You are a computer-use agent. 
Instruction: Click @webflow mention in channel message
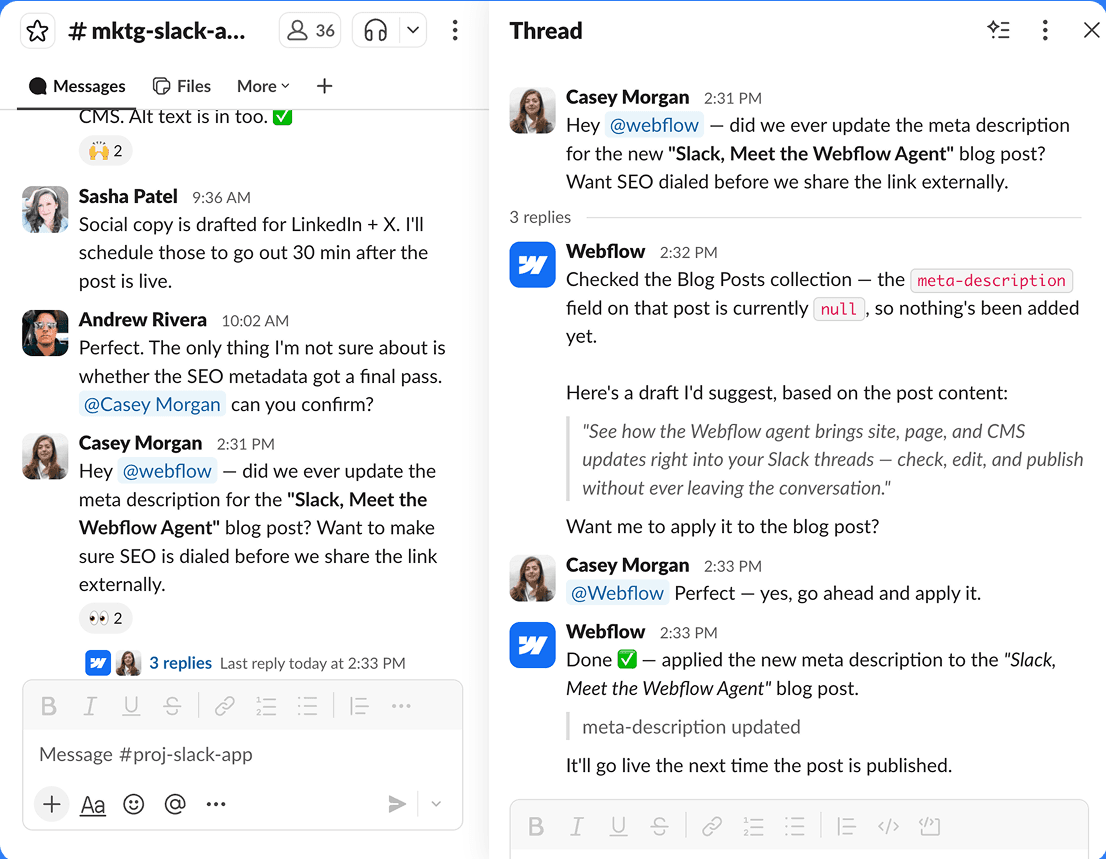point(167,471)
